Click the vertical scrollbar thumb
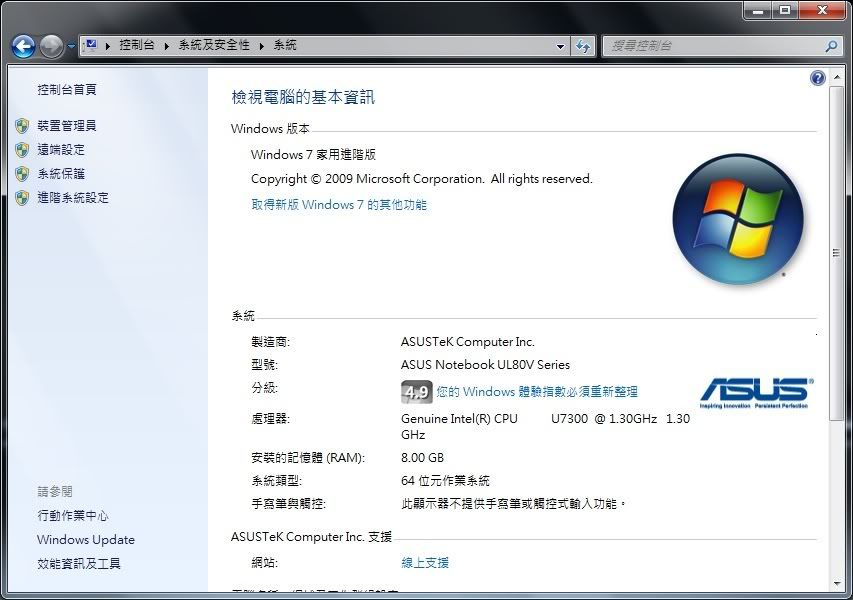Image resolution: width=853 pixels, height=600 pixels. pyautogui.click(x=837, y=253)
